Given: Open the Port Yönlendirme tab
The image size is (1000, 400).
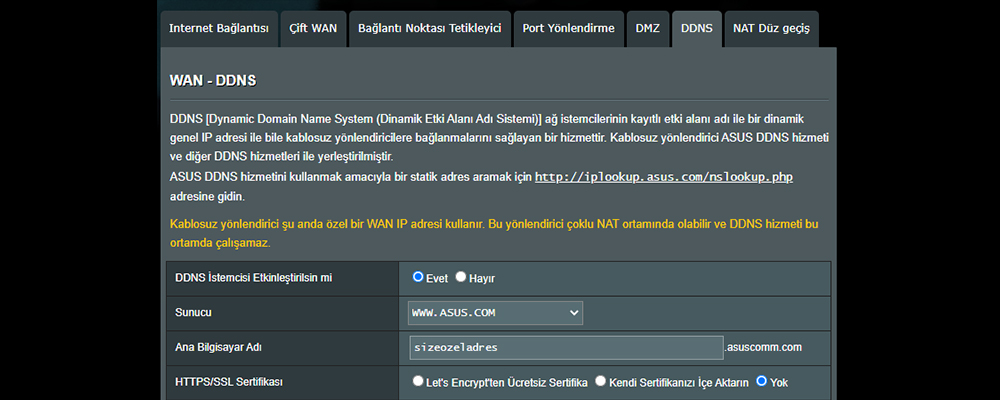Looking at the screenshot, I should [568, 29].
